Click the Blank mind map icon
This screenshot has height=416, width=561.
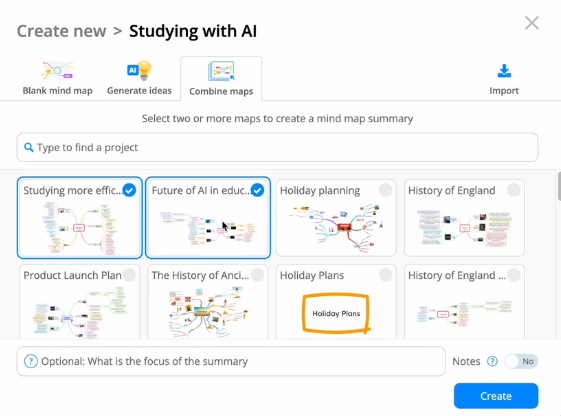57,70
